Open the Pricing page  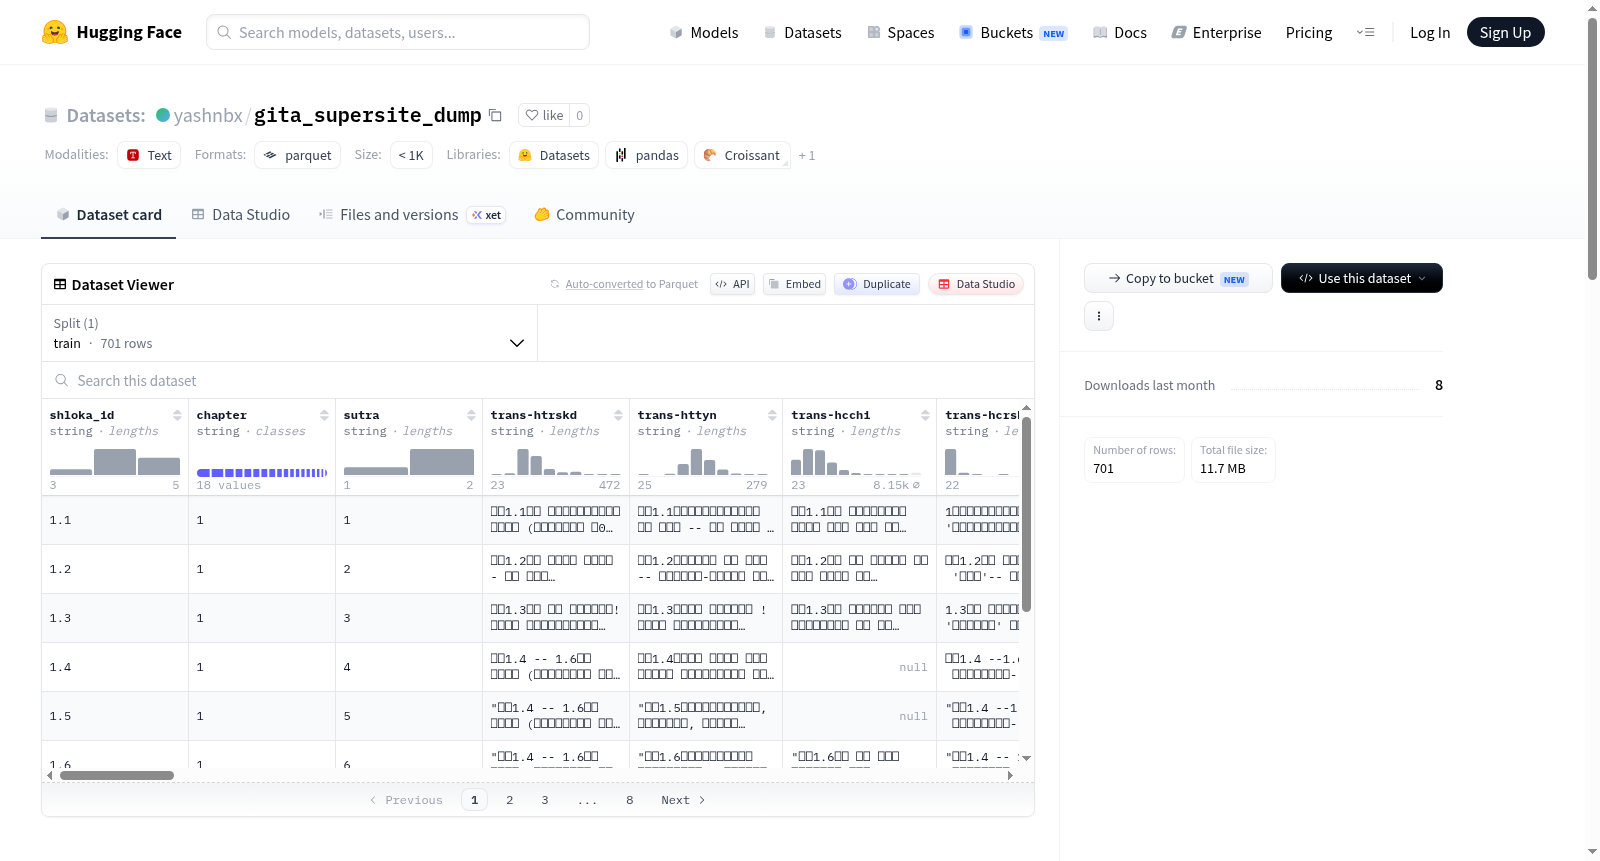1309,32
